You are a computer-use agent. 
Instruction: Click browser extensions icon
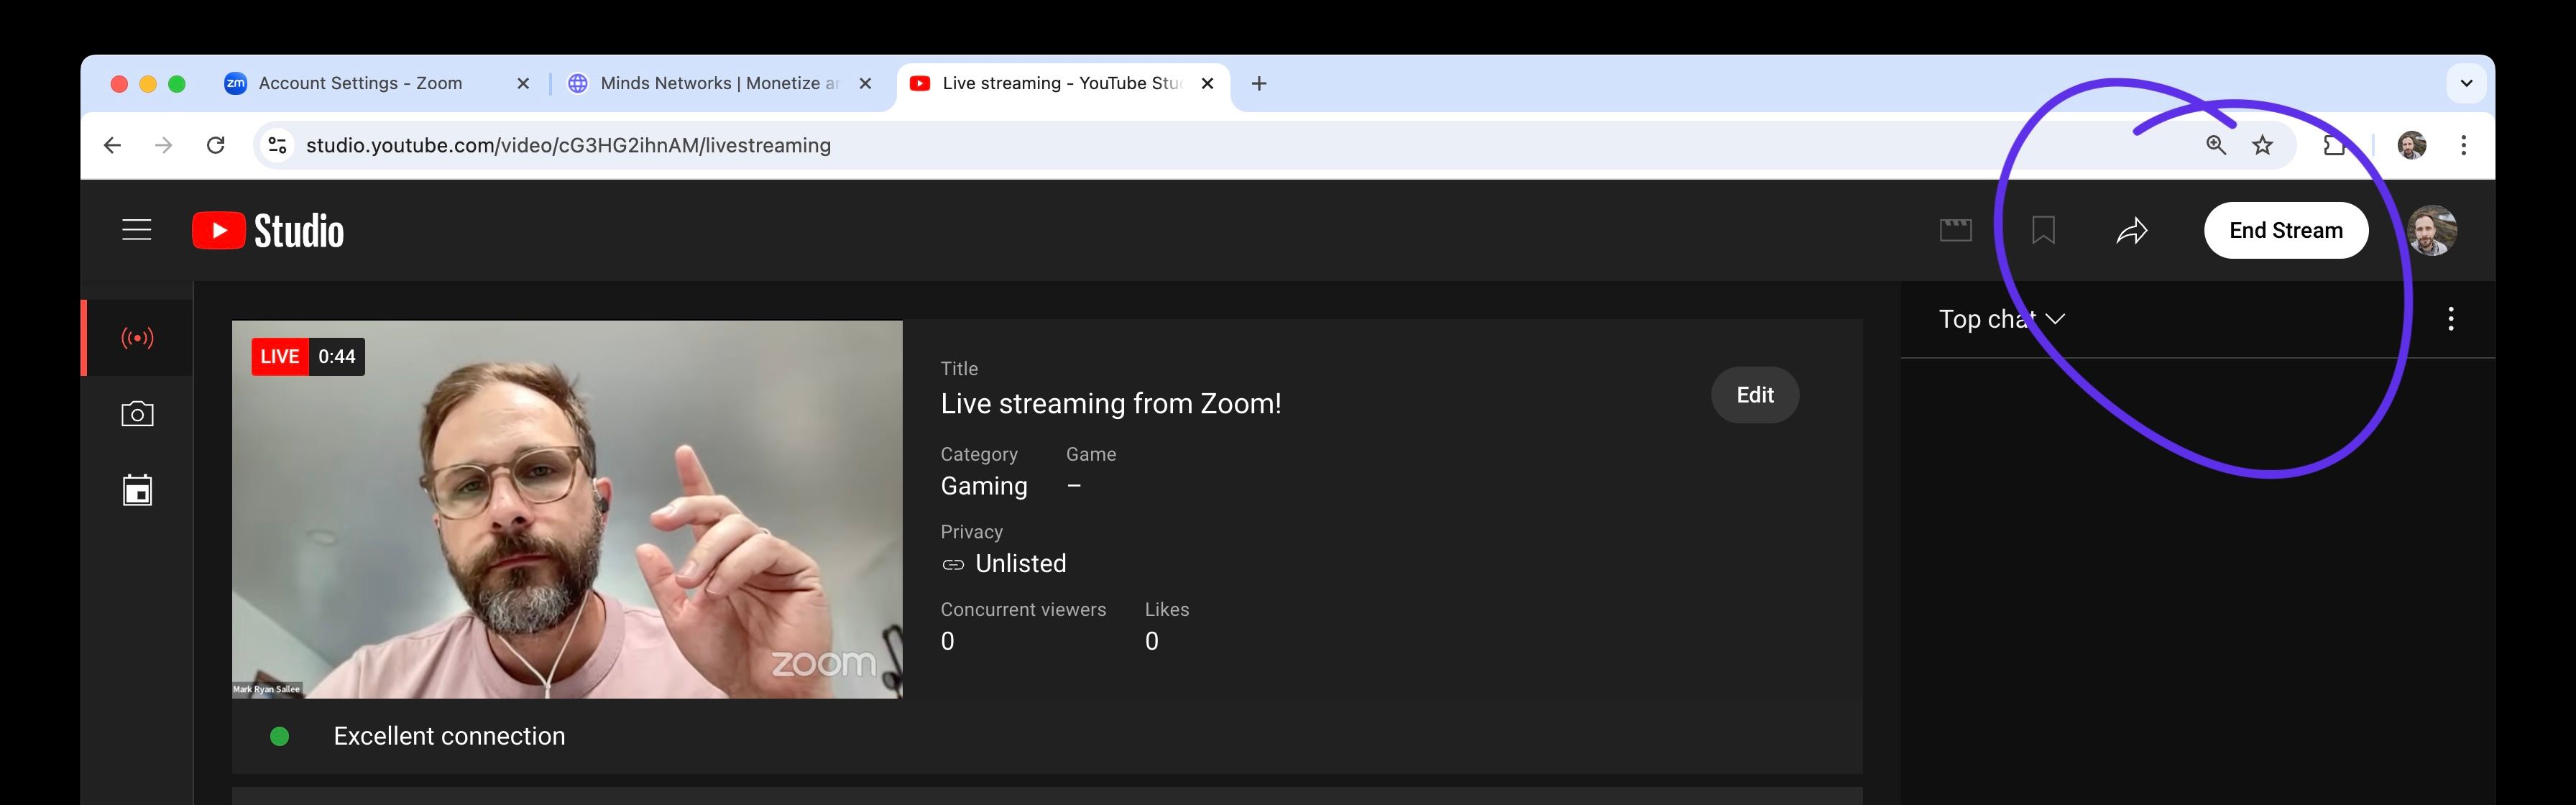pyautogui.click(x=2334, y=144)
